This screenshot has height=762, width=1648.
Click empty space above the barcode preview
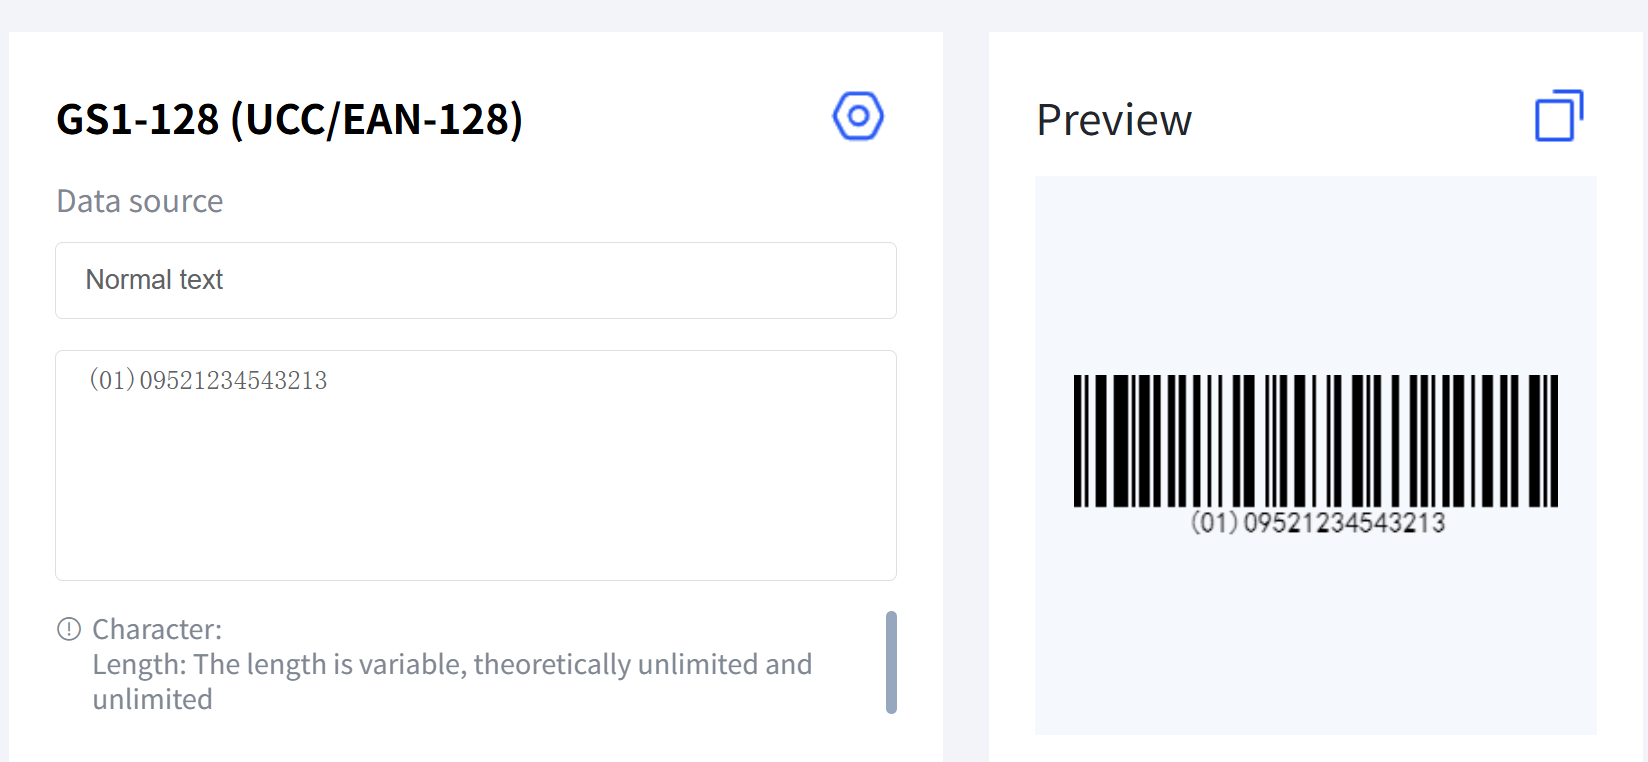coord(1315,270)
